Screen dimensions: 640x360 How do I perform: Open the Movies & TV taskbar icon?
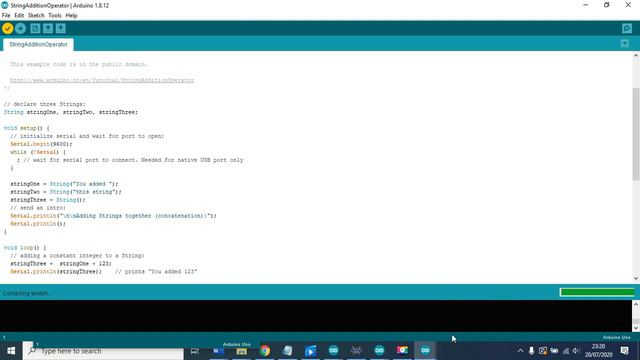pyautogui.click(x=311, y=351)
